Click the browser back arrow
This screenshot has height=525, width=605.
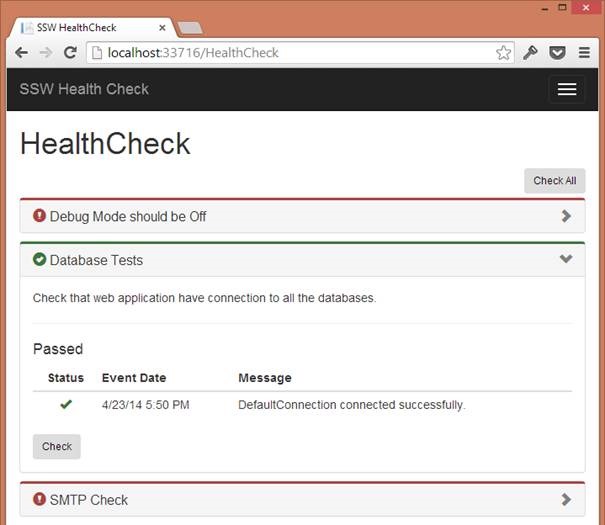[x=21, y=53]
